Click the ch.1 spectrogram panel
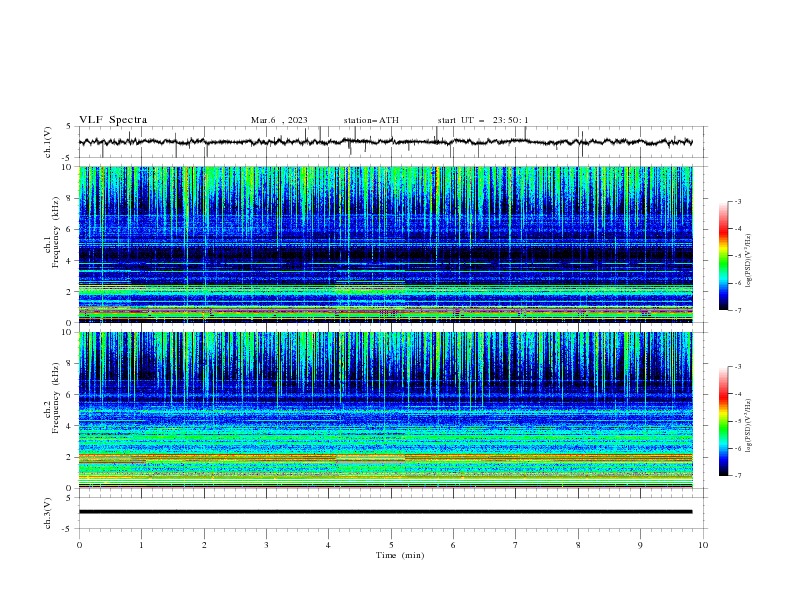 coord(385,244)
